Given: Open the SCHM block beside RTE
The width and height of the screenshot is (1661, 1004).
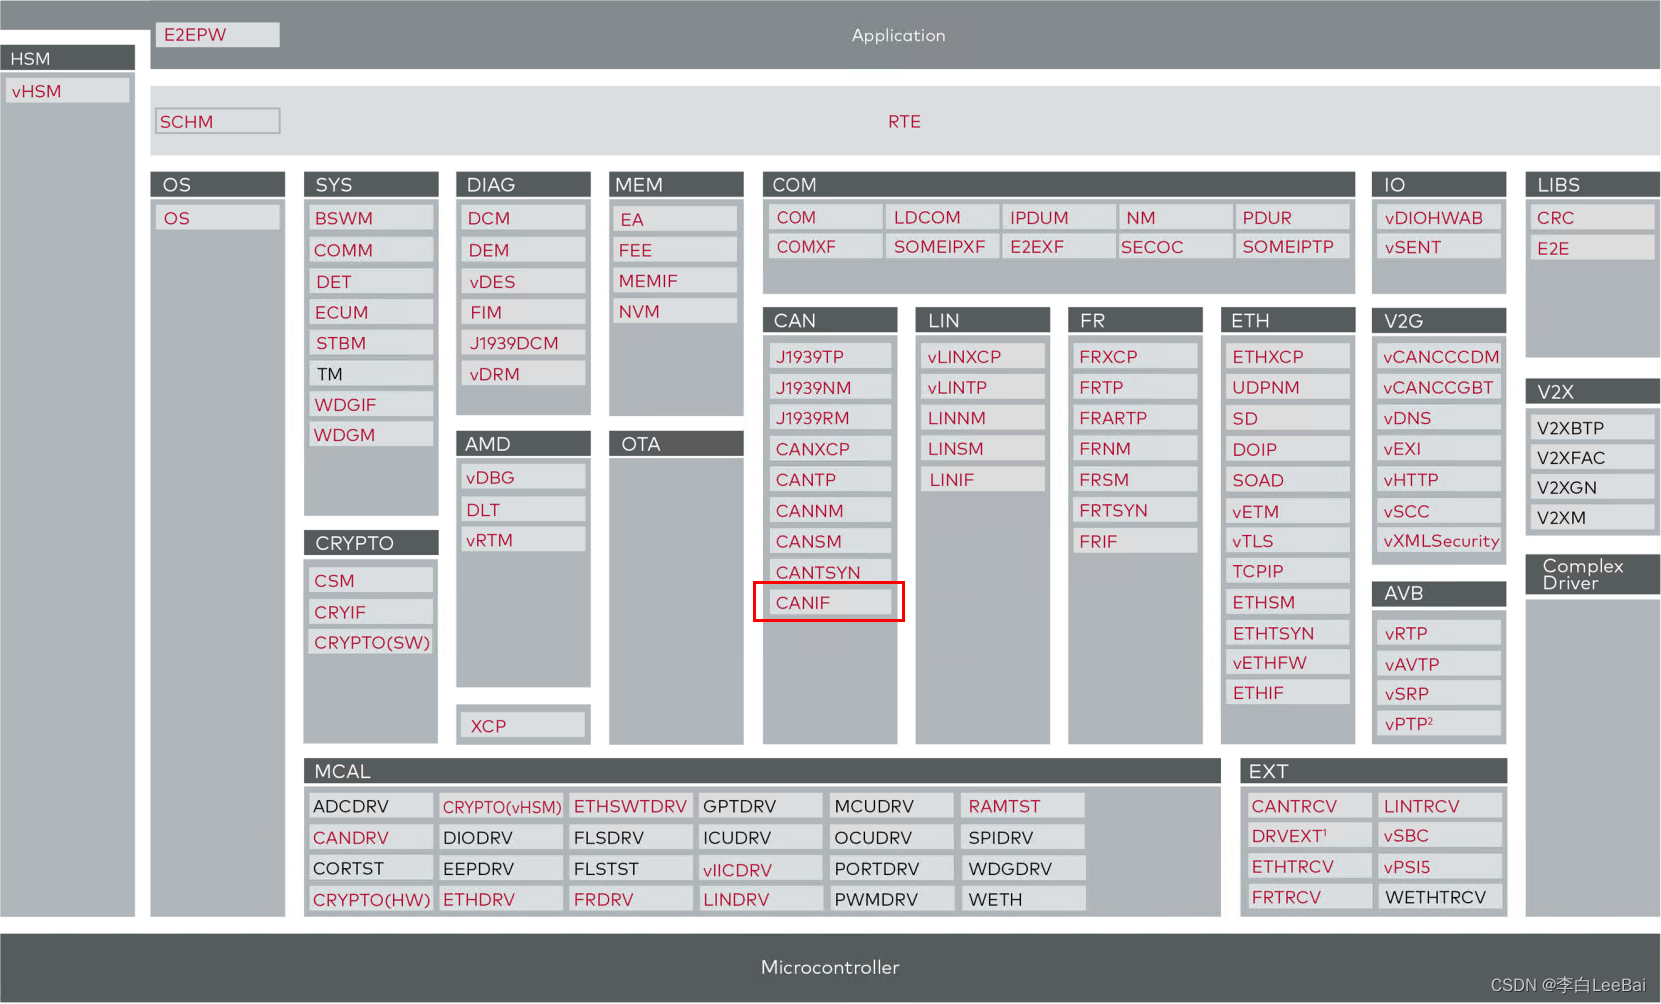Looking at the screenshot, I should (x=217, y=120).
